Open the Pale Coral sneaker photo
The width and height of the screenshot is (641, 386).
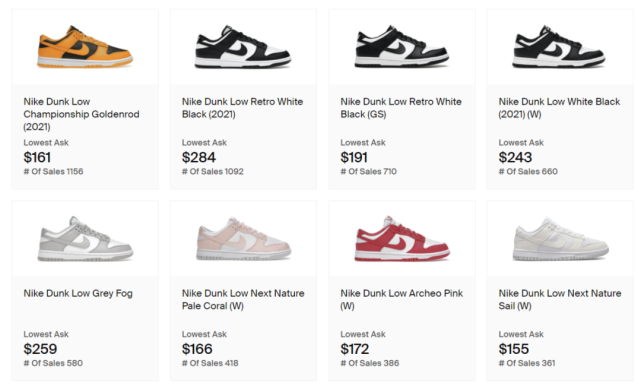point(243,239)
